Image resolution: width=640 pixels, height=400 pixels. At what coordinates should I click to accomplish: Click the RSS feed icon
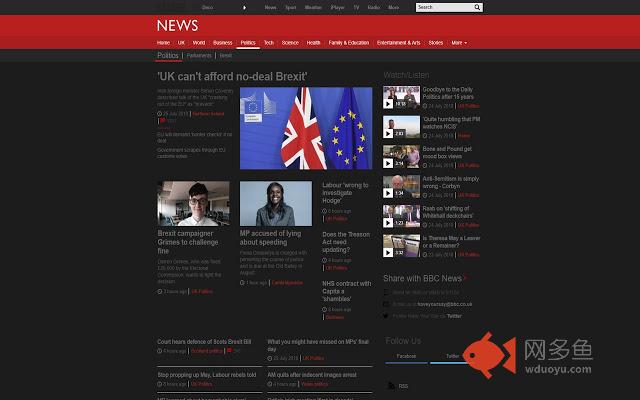(x=391, y=386)
